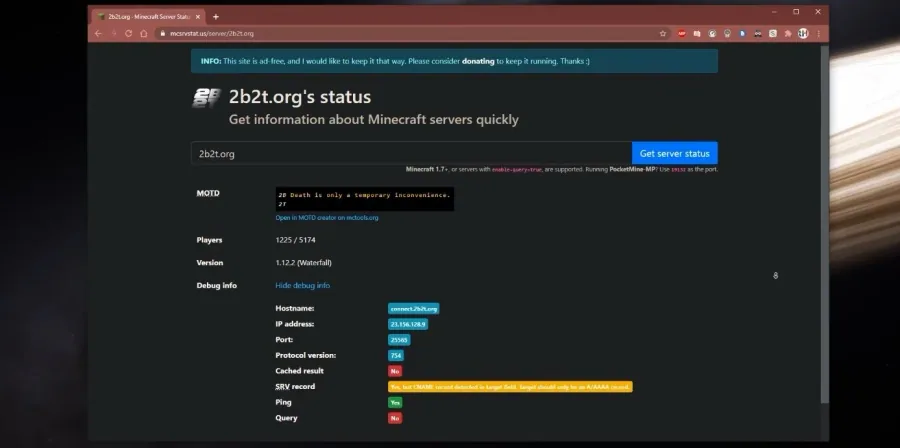Click the browser back arrow
The image size is (900, 448).
[98, 33]
